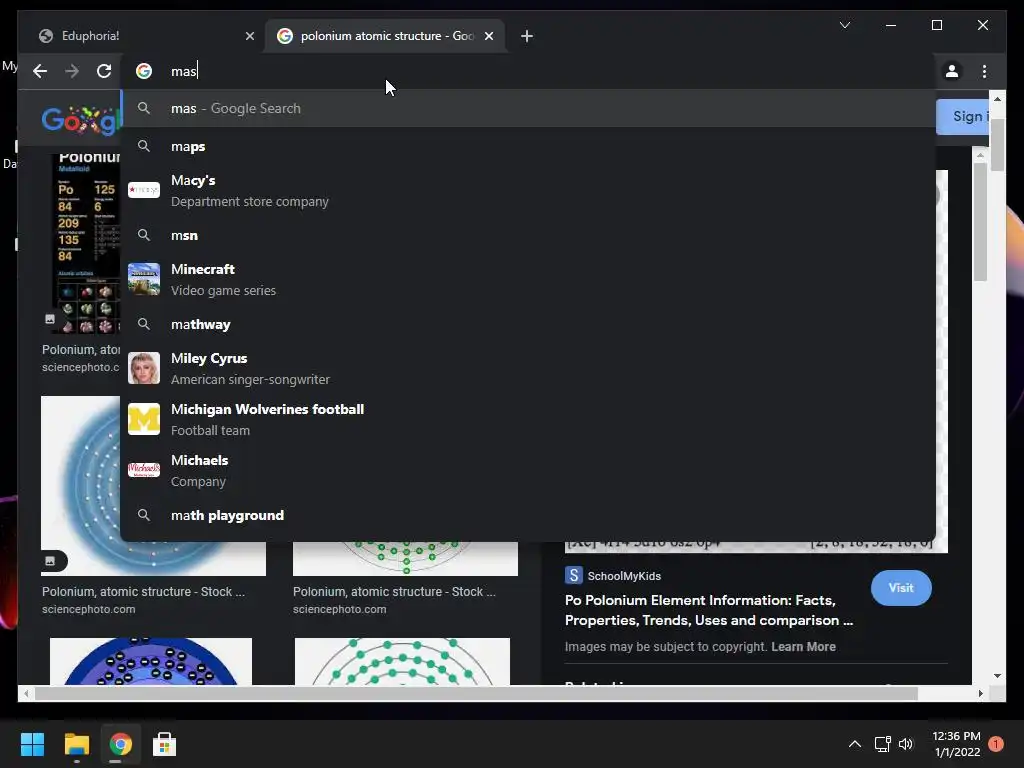Viewport: 1024px width, 768px height.
Task: Go back using the browser back arrow
Action: tap(40, 71)
